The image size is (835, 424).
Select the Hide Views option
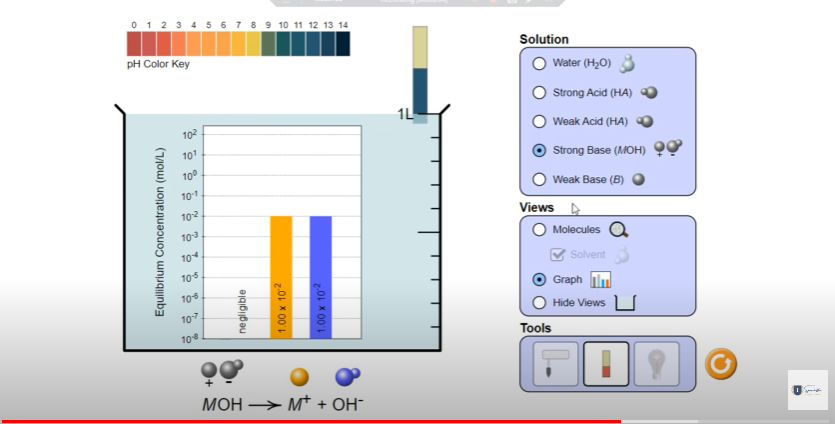[x=539, y=302]
